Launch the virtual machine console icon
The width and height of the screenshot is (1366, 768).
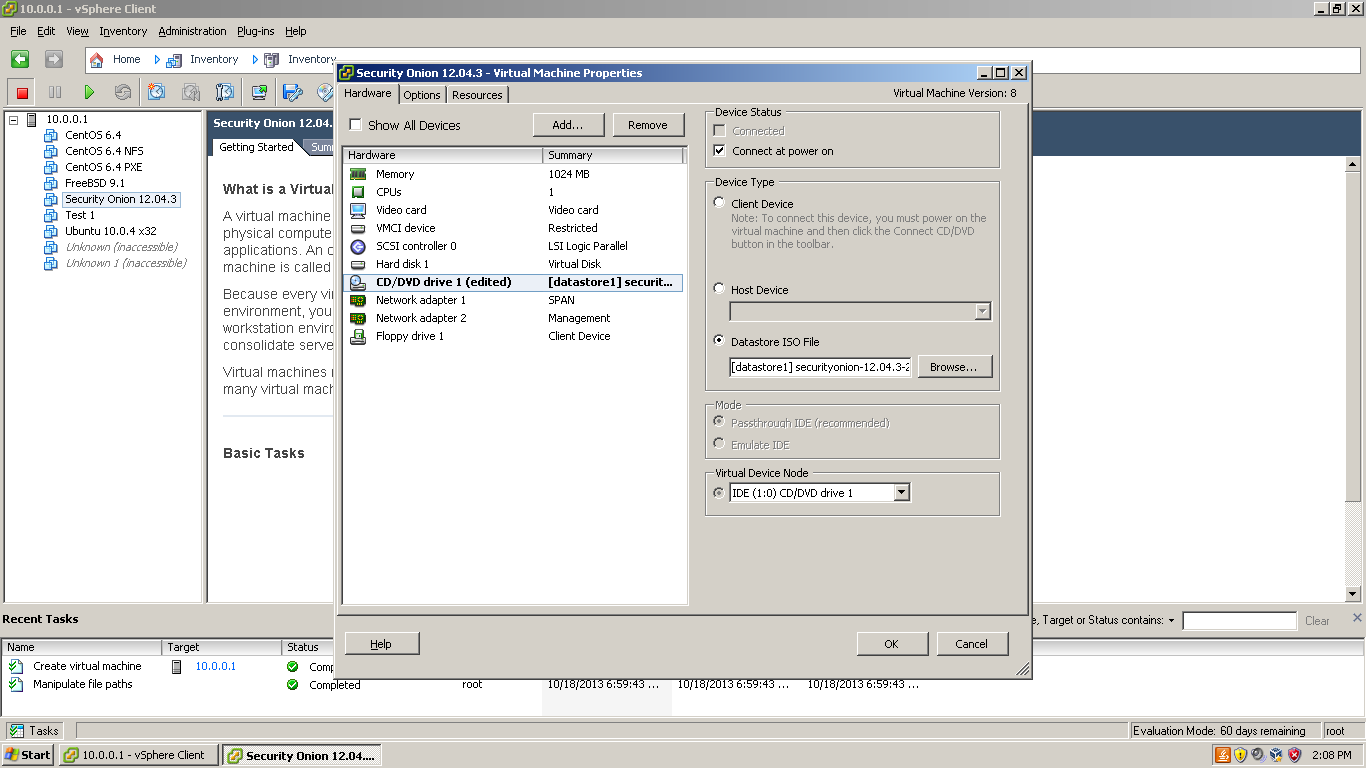tap(258, 91)
